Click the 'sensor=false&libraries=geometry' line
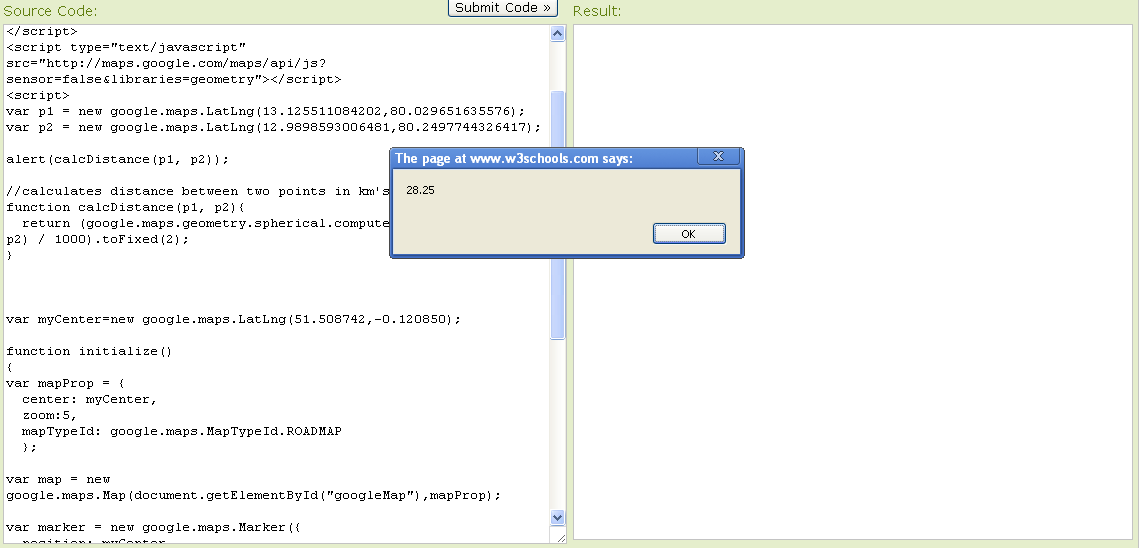Image resolution: width=1143 pixels, height=548 pixels. tap(173, 79)
